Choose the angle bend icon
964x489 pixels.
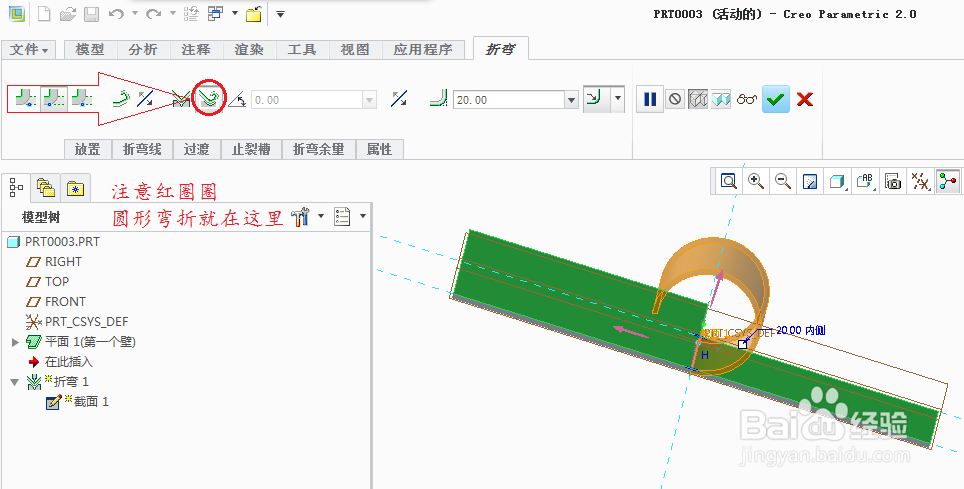click(180, 98)
